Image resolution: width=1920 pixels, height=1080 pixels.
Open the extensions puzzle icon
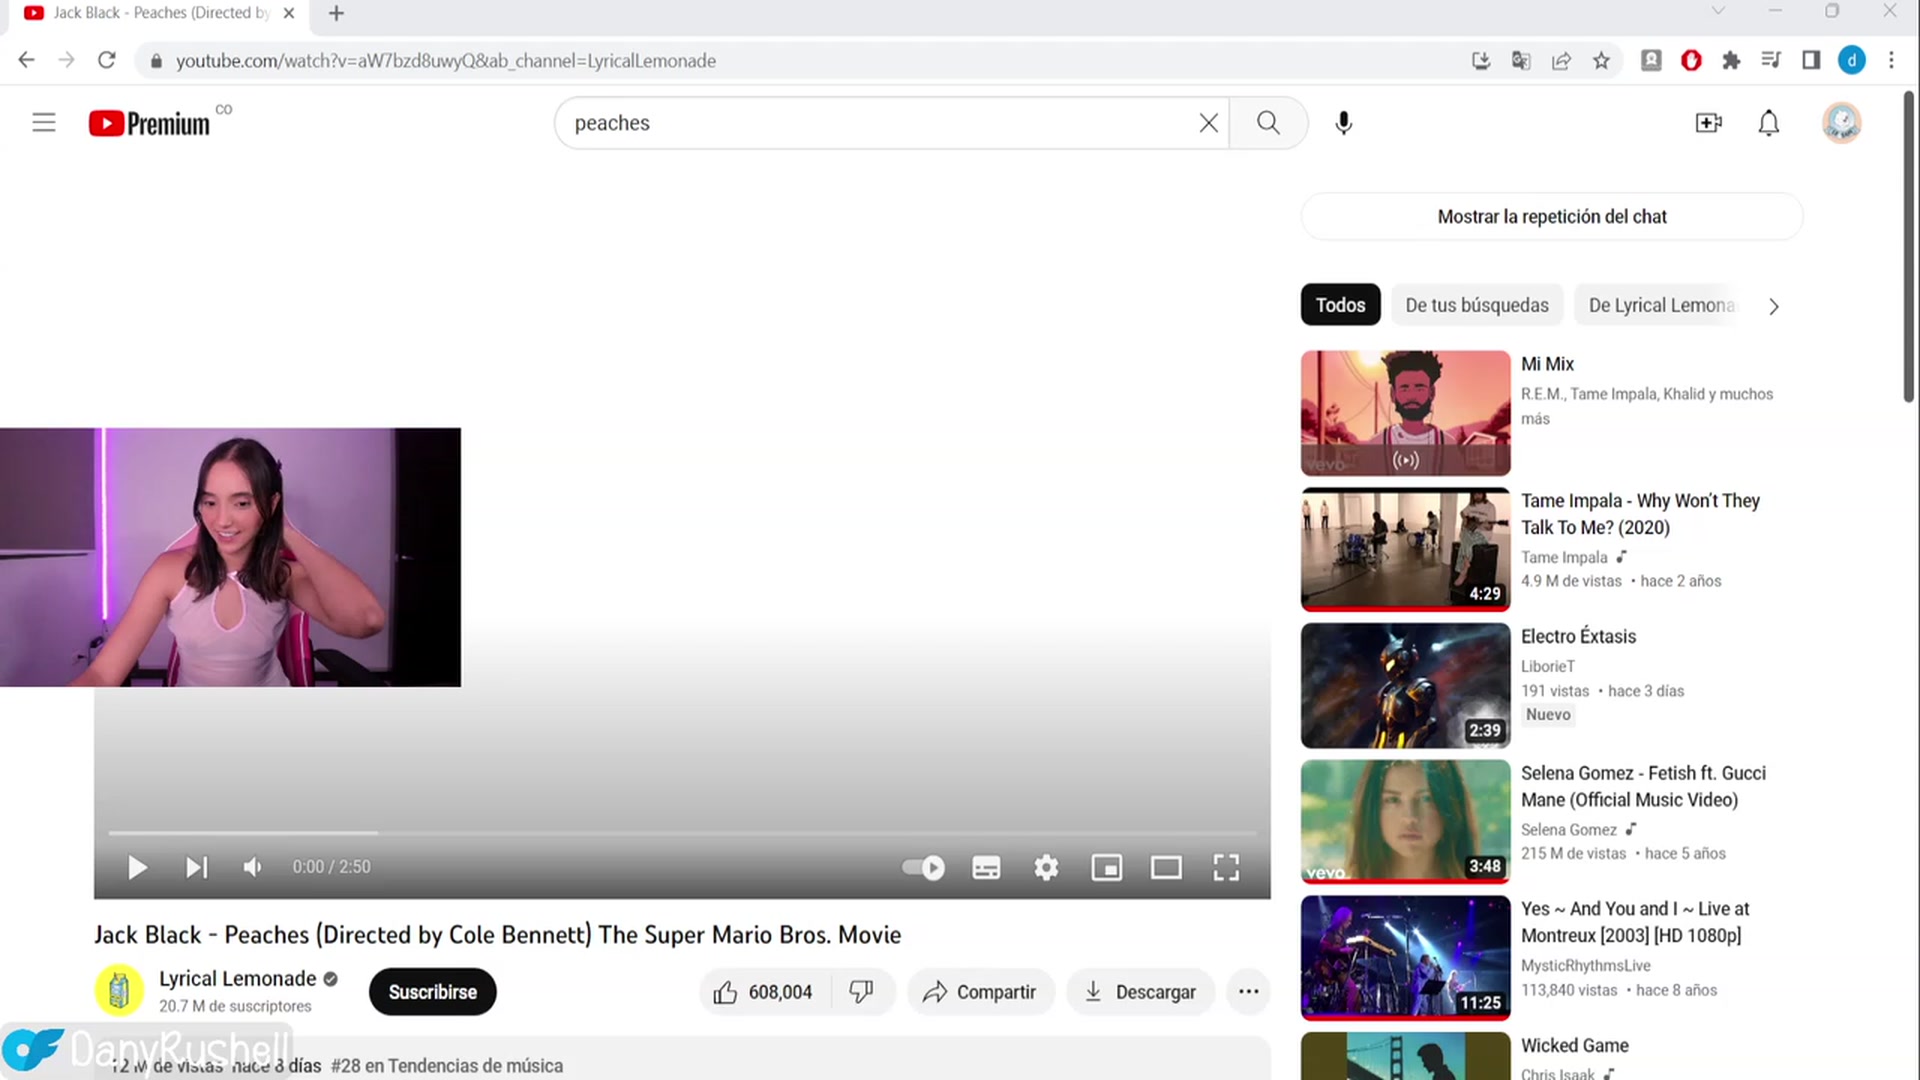pos(1731,61)
